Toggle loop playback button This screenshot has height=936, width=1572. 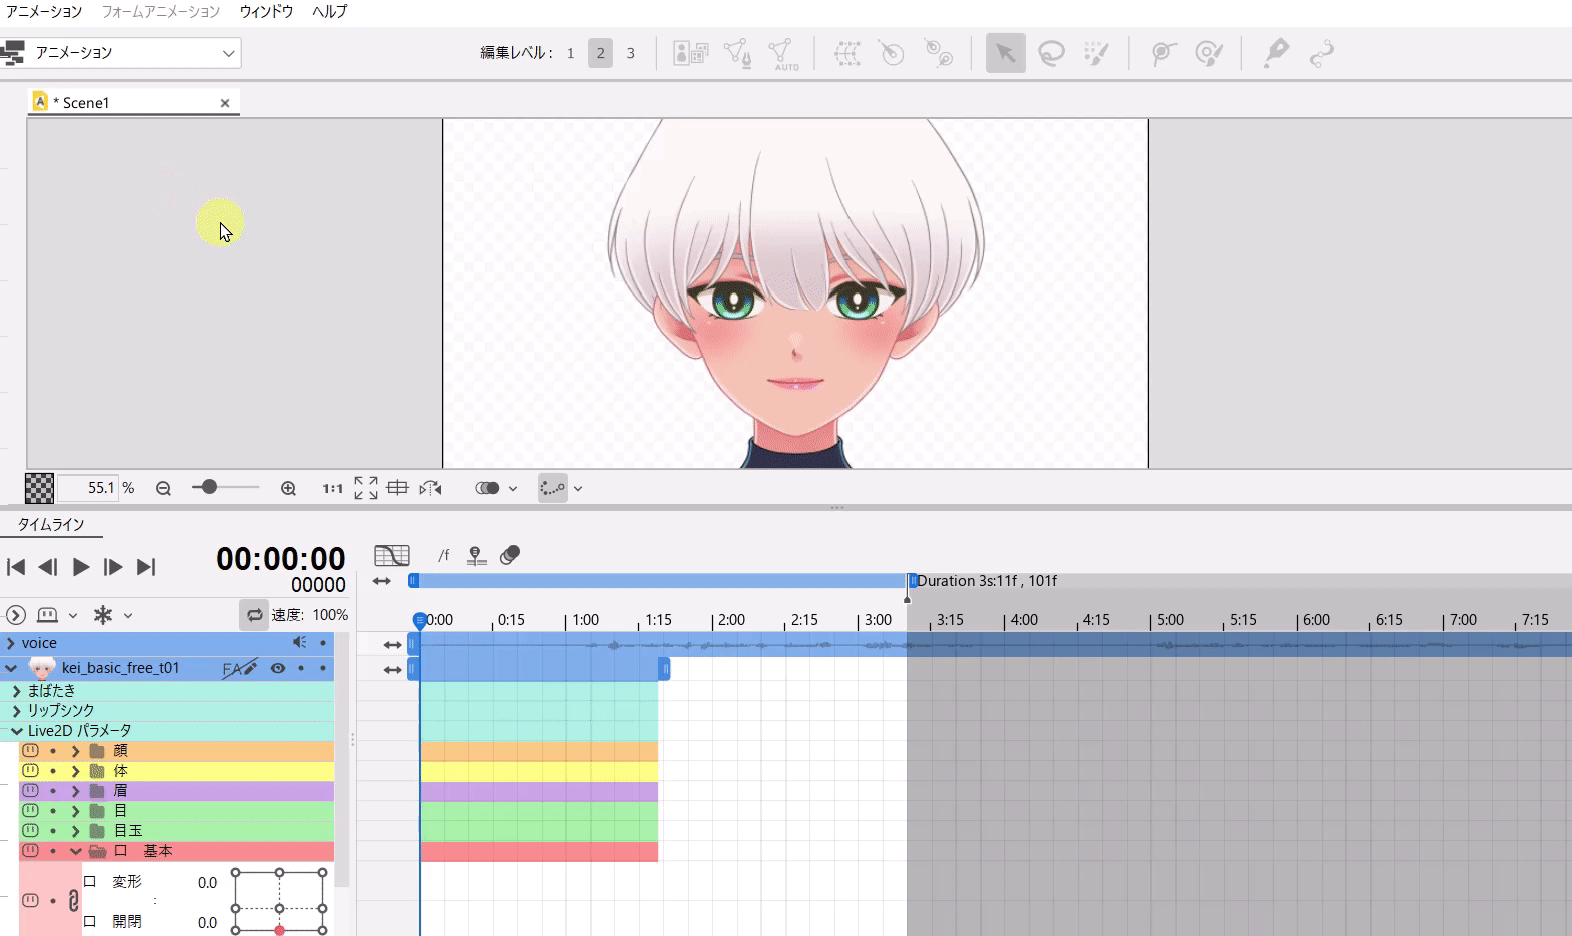[x=254, y=615]
